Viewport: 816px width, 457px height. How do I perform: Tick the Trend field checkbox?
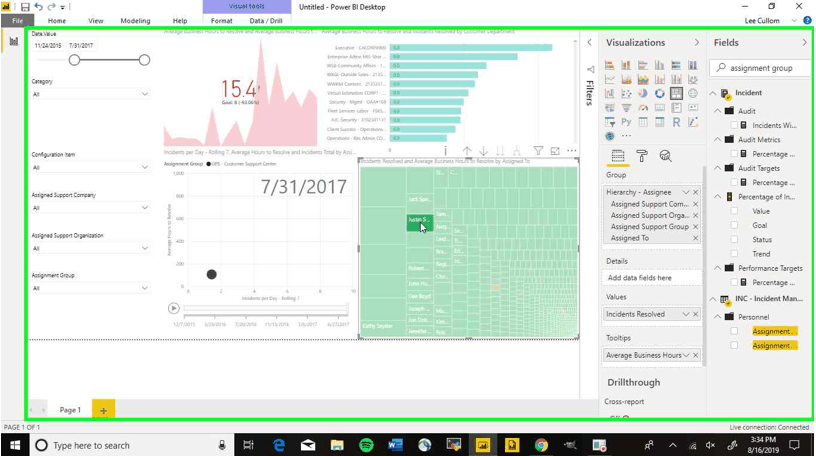coord(734,254)
